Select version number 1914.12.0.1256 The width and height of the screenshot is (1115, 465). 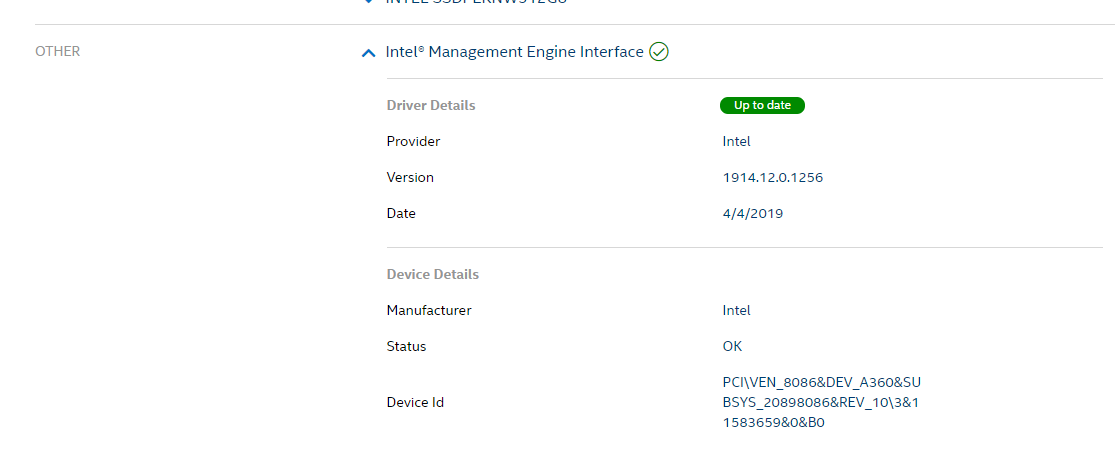(x=773, y=177)
